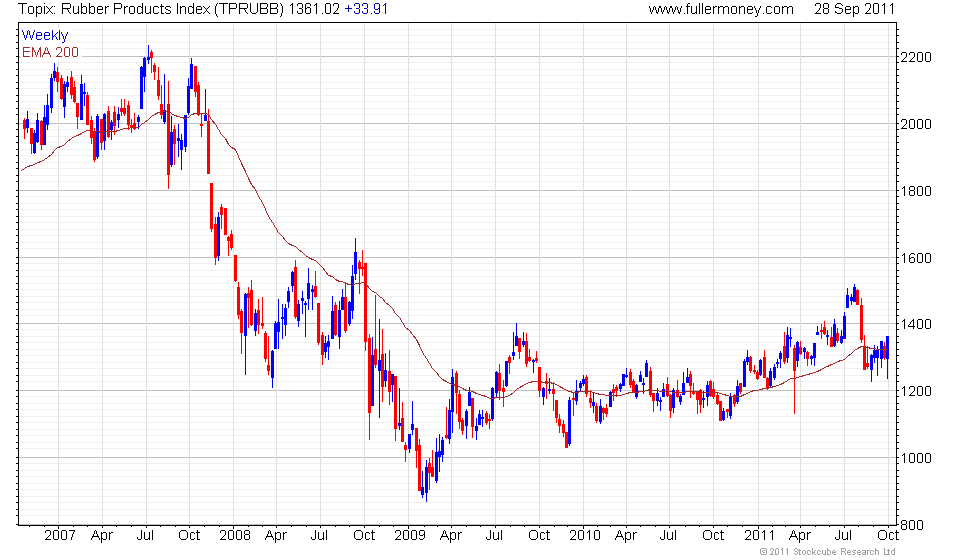Image resolution: width=980 pixels, height=560 pixels.
Task: Click the 2000 price axis label
Action: [916, 124]
